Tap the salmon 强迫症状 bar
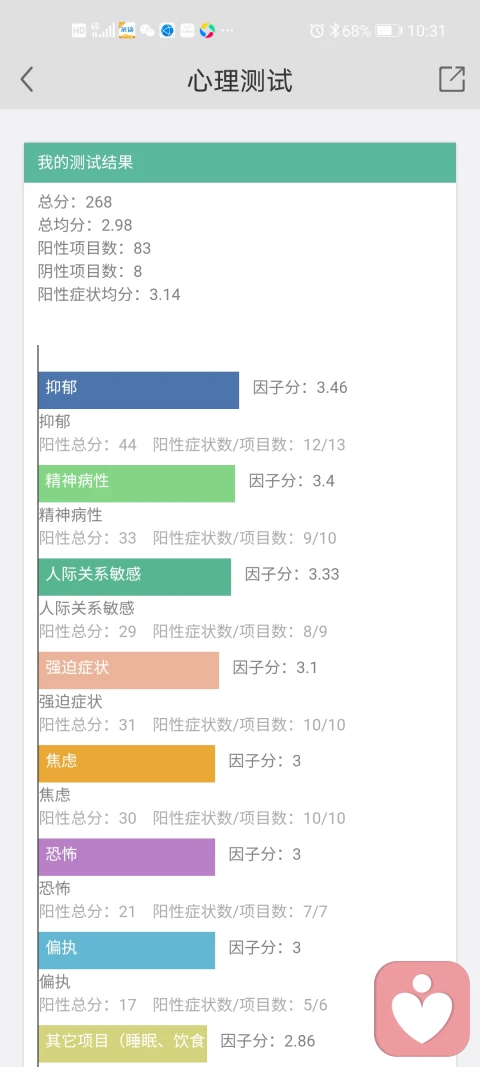Screen dimensions: 480x1067 point(129,670)
